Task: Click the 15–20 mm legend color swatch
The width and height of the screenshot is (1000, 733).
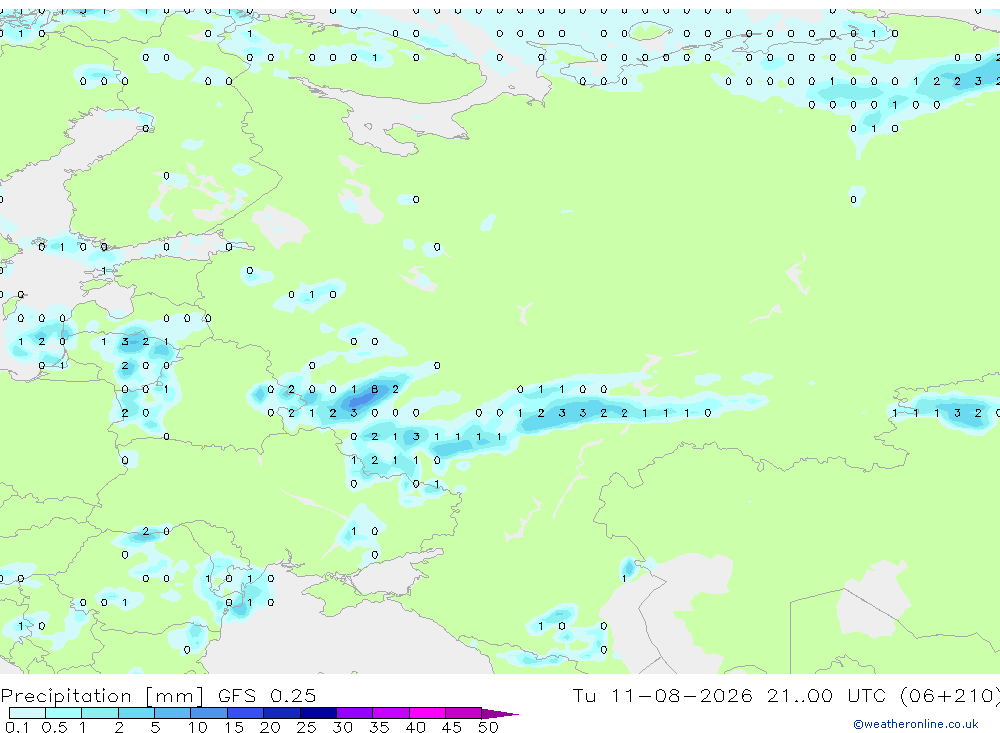Action: tap(245, 713)
